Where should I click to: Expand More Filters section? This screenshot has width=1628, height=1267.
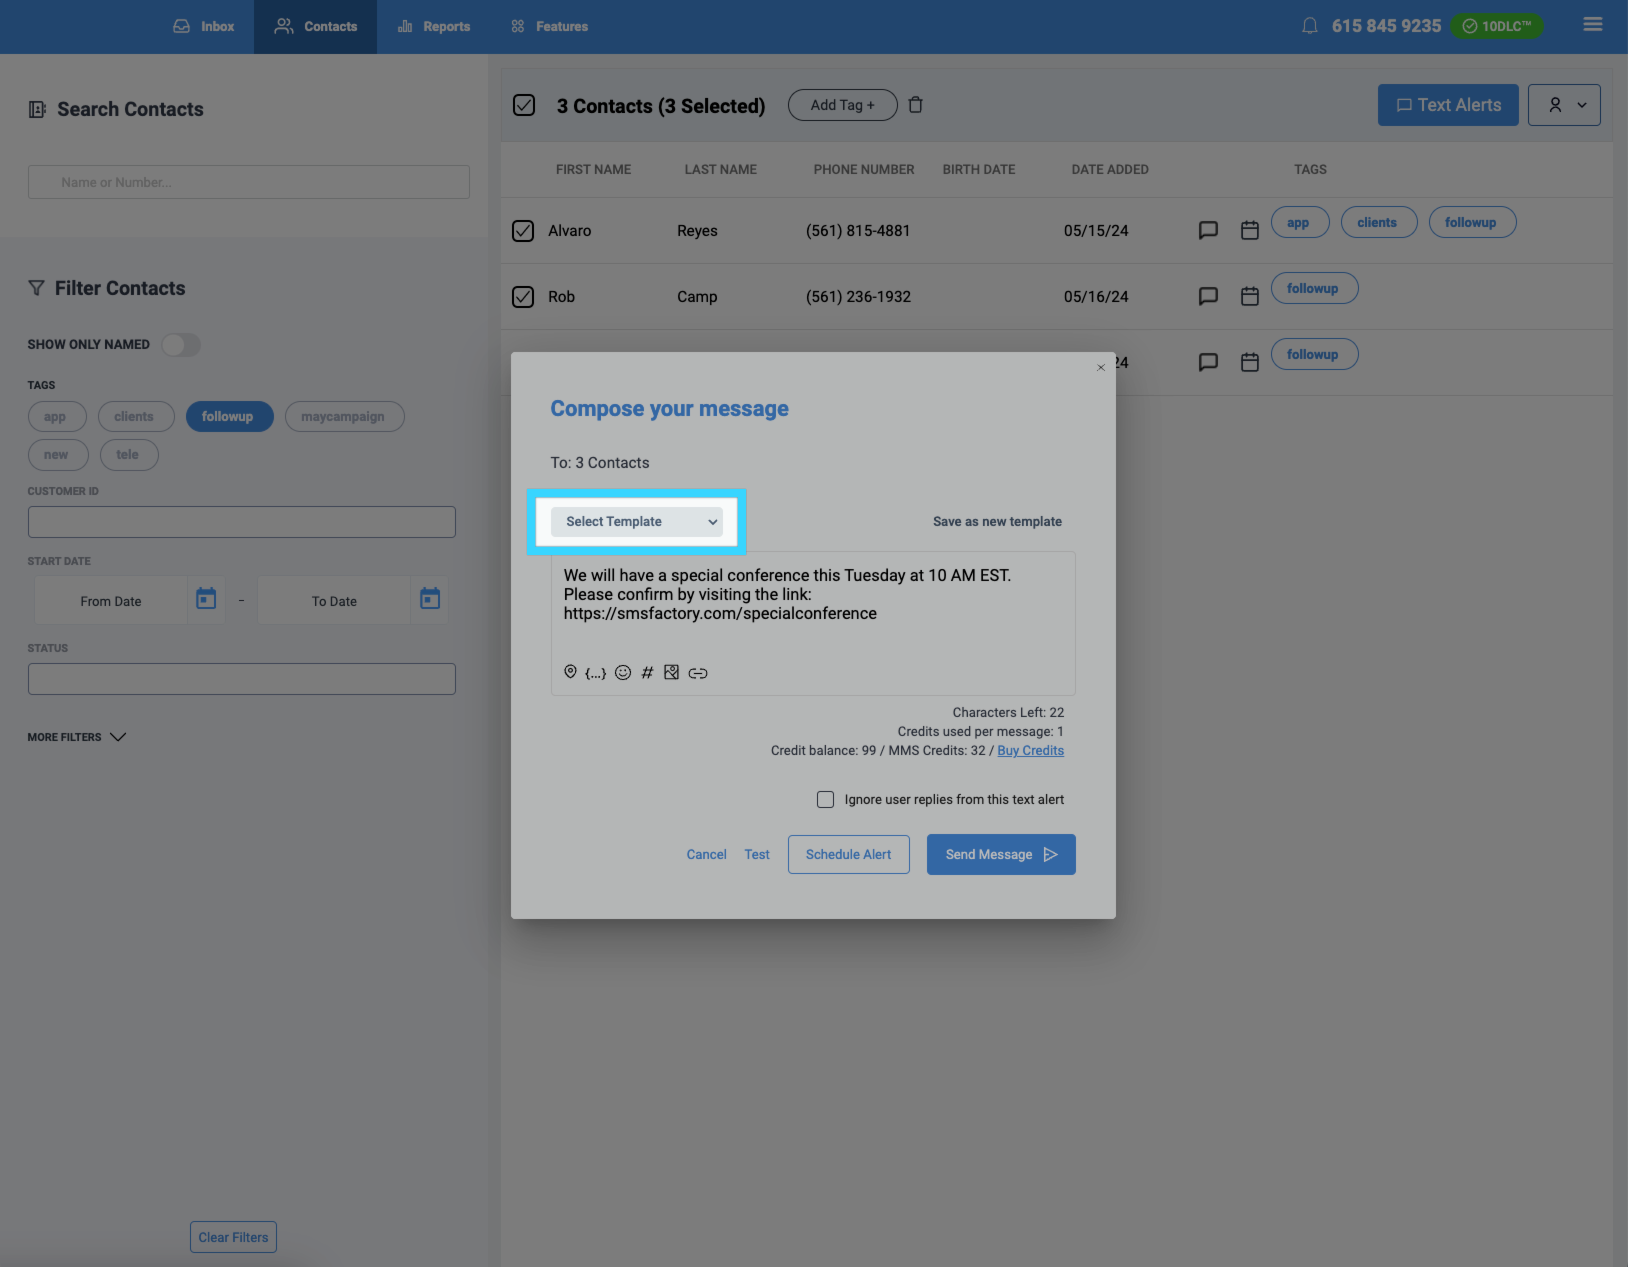coord(77,737)
